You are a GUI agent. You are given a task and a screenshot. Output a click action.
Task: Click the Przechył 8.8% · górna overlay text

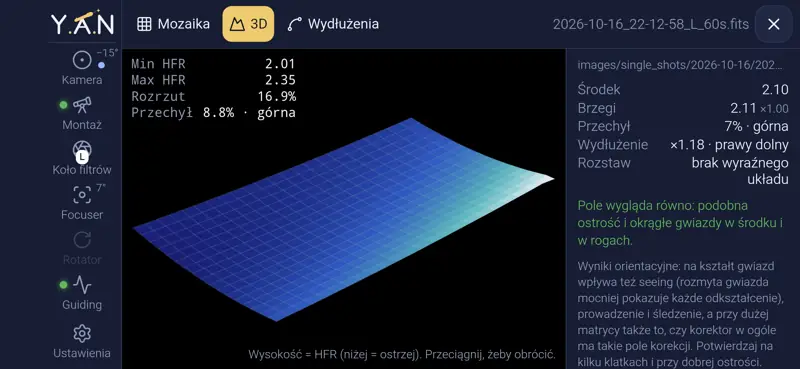point(213,113)
